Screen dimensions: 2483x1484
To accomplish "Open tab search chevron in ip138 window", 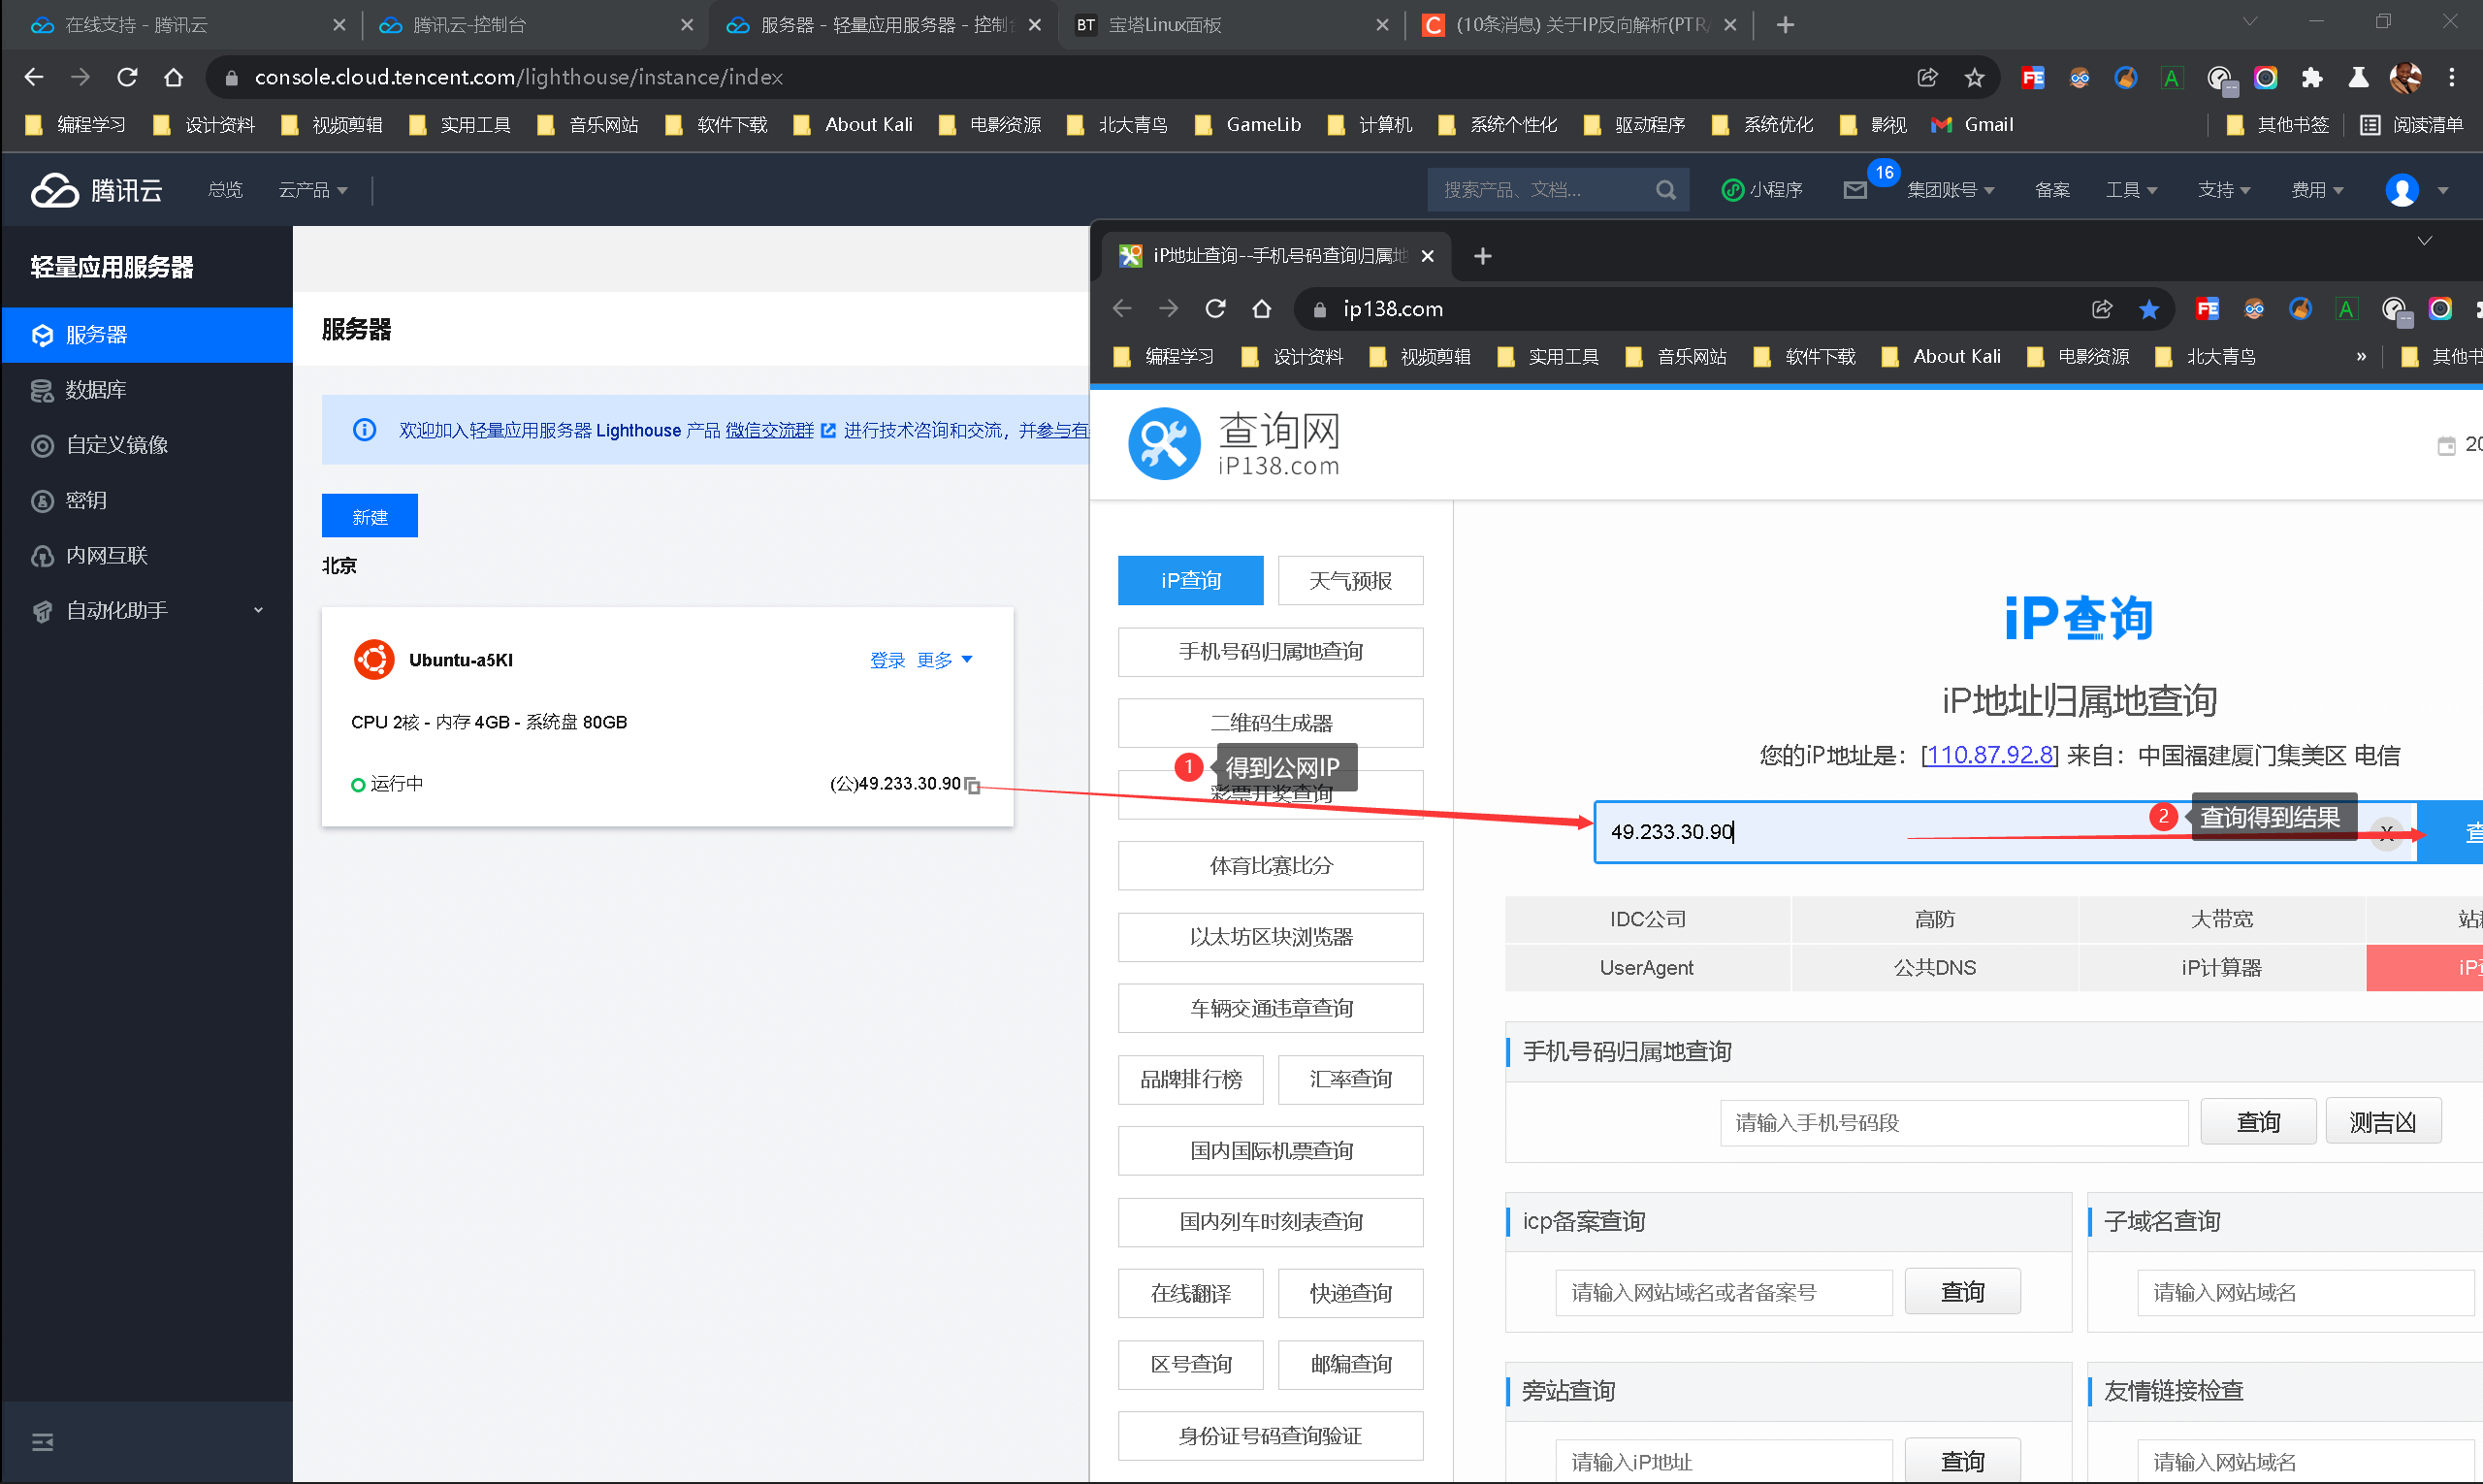I will pos(2424,241).
